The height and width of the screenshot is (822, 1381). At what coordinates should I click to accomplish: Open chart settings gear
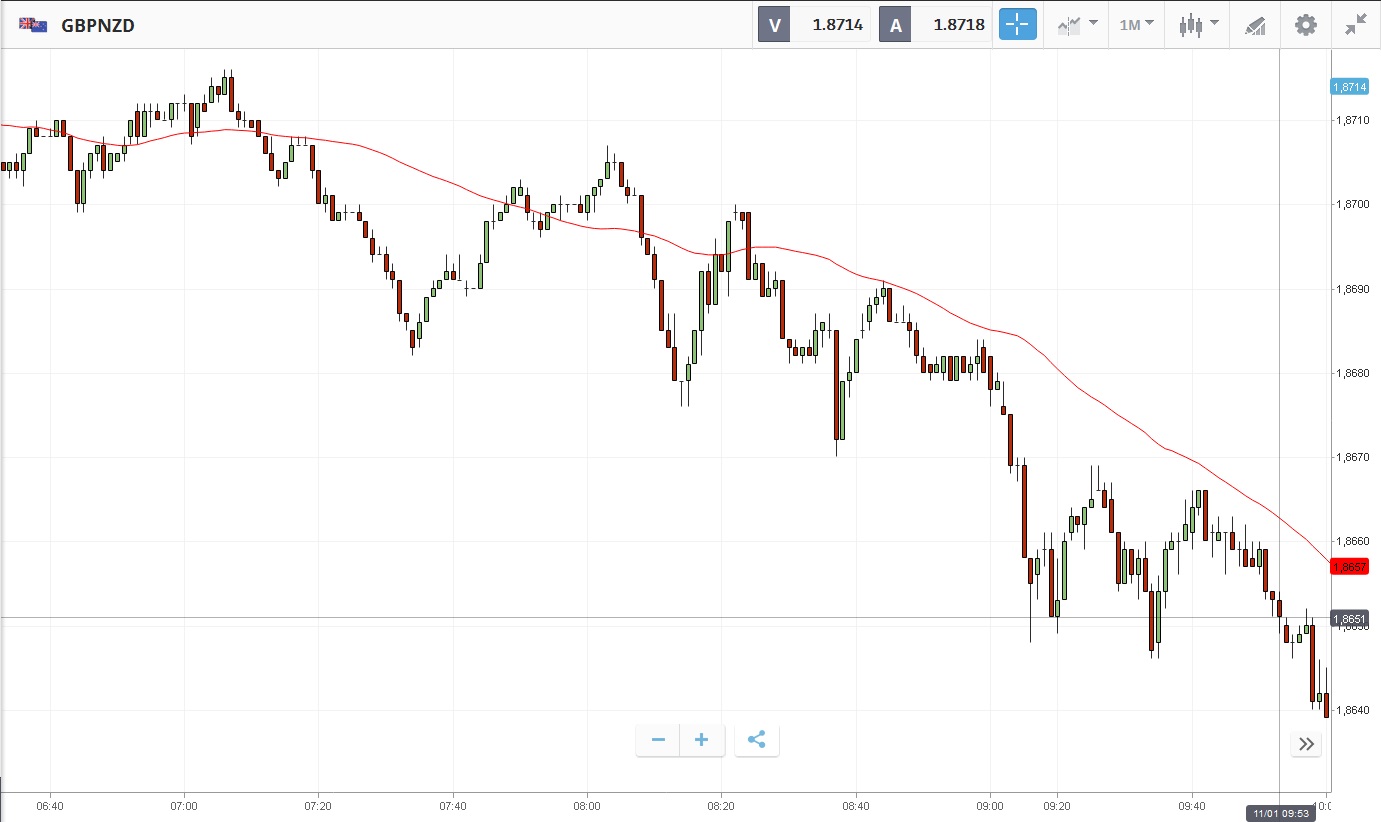coord(1306,25)
